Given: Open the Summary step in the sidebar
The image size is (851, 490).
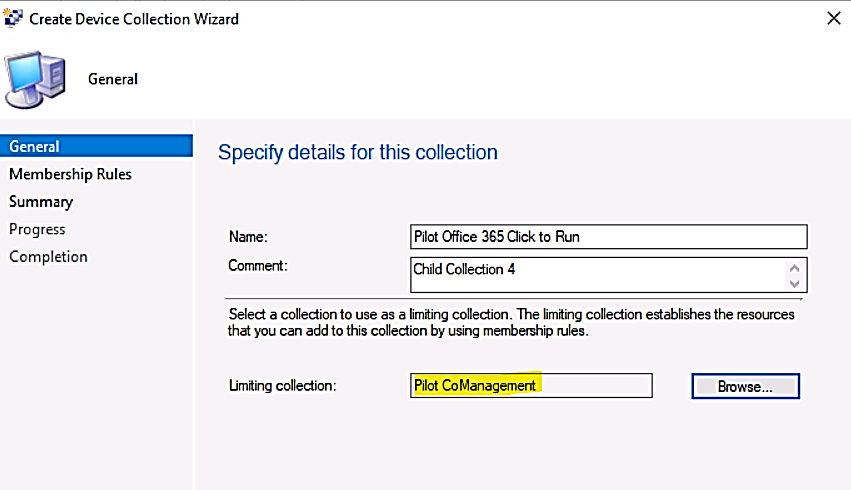Looking at the screenshot, I should click(x=41, y=202).
